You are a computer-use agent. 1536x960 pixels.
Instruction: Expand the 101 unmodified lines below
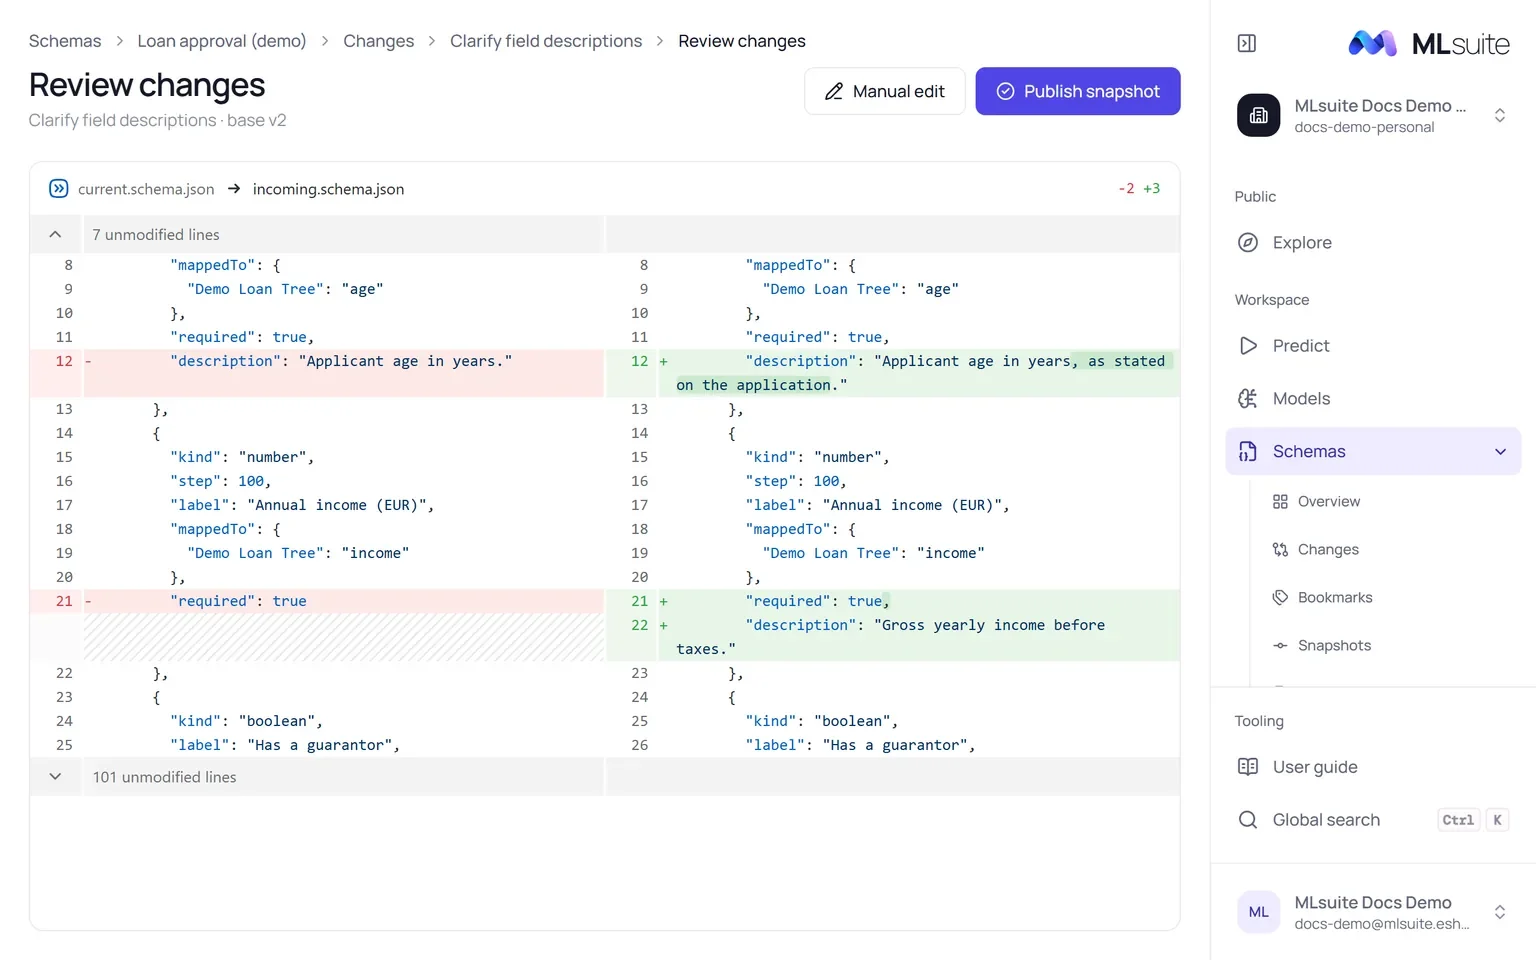click(x=55, y=776)
